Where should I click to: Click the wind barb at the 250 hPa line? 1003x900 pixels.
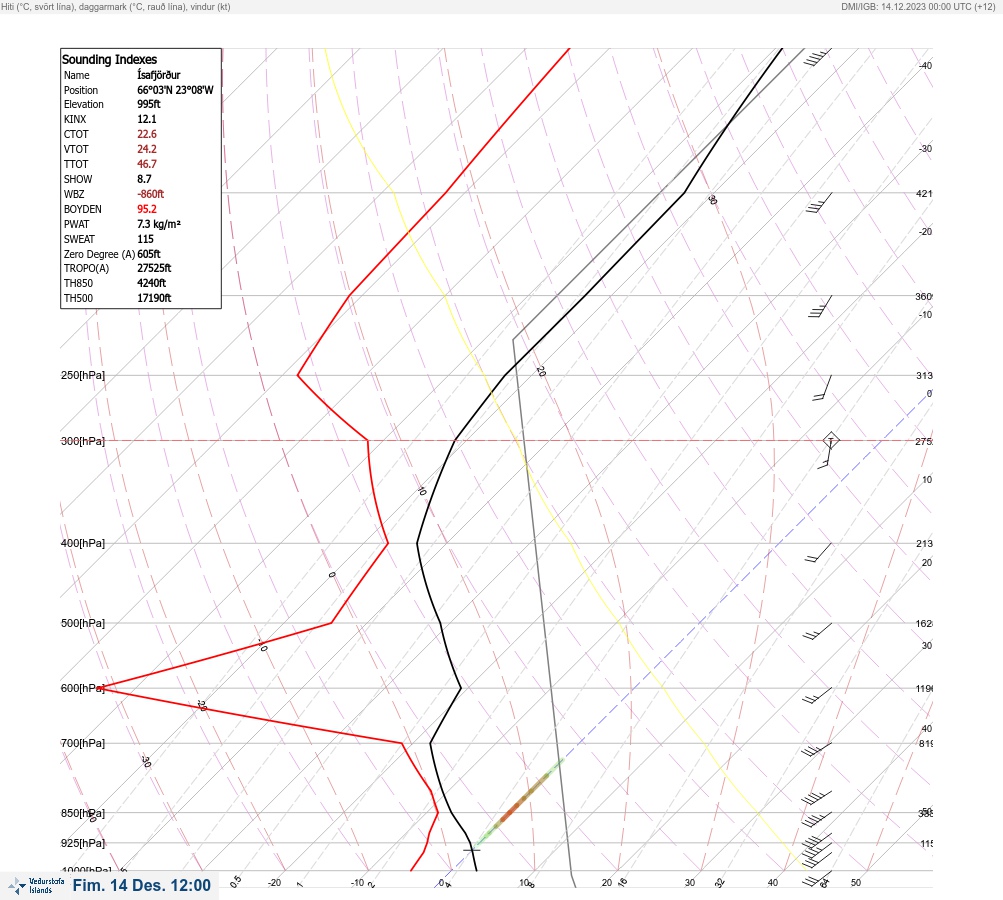pyautogui.click(x=823, y=388)
